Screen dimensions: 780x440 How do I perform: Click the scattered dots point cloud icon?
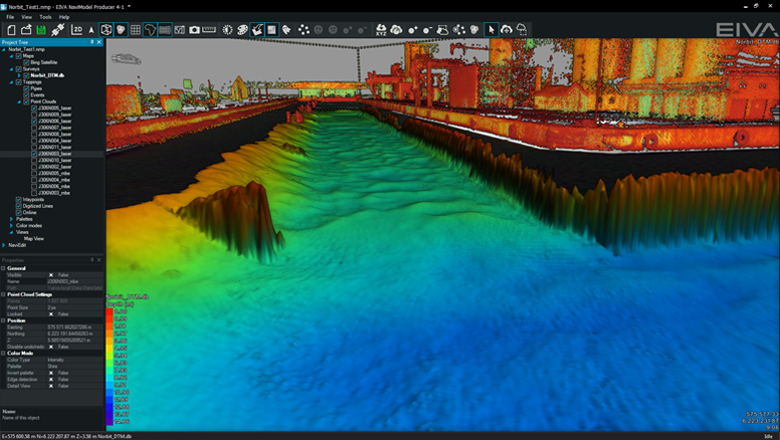tap(303, 30)
